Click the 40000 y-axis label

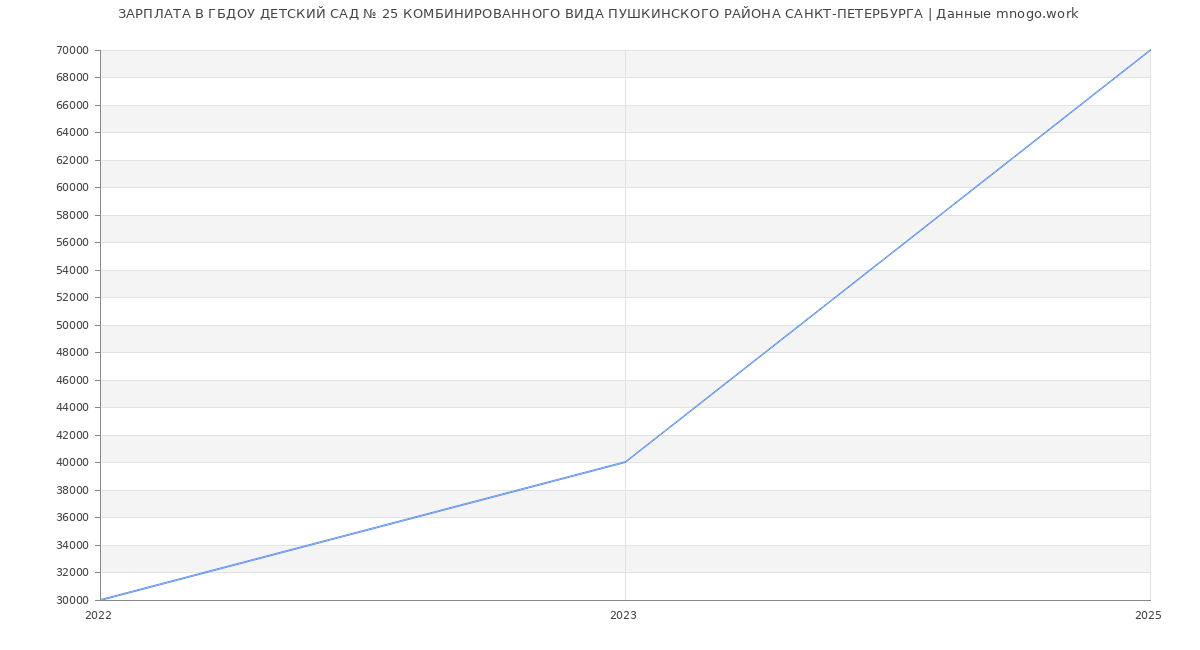tap(73, 462)
